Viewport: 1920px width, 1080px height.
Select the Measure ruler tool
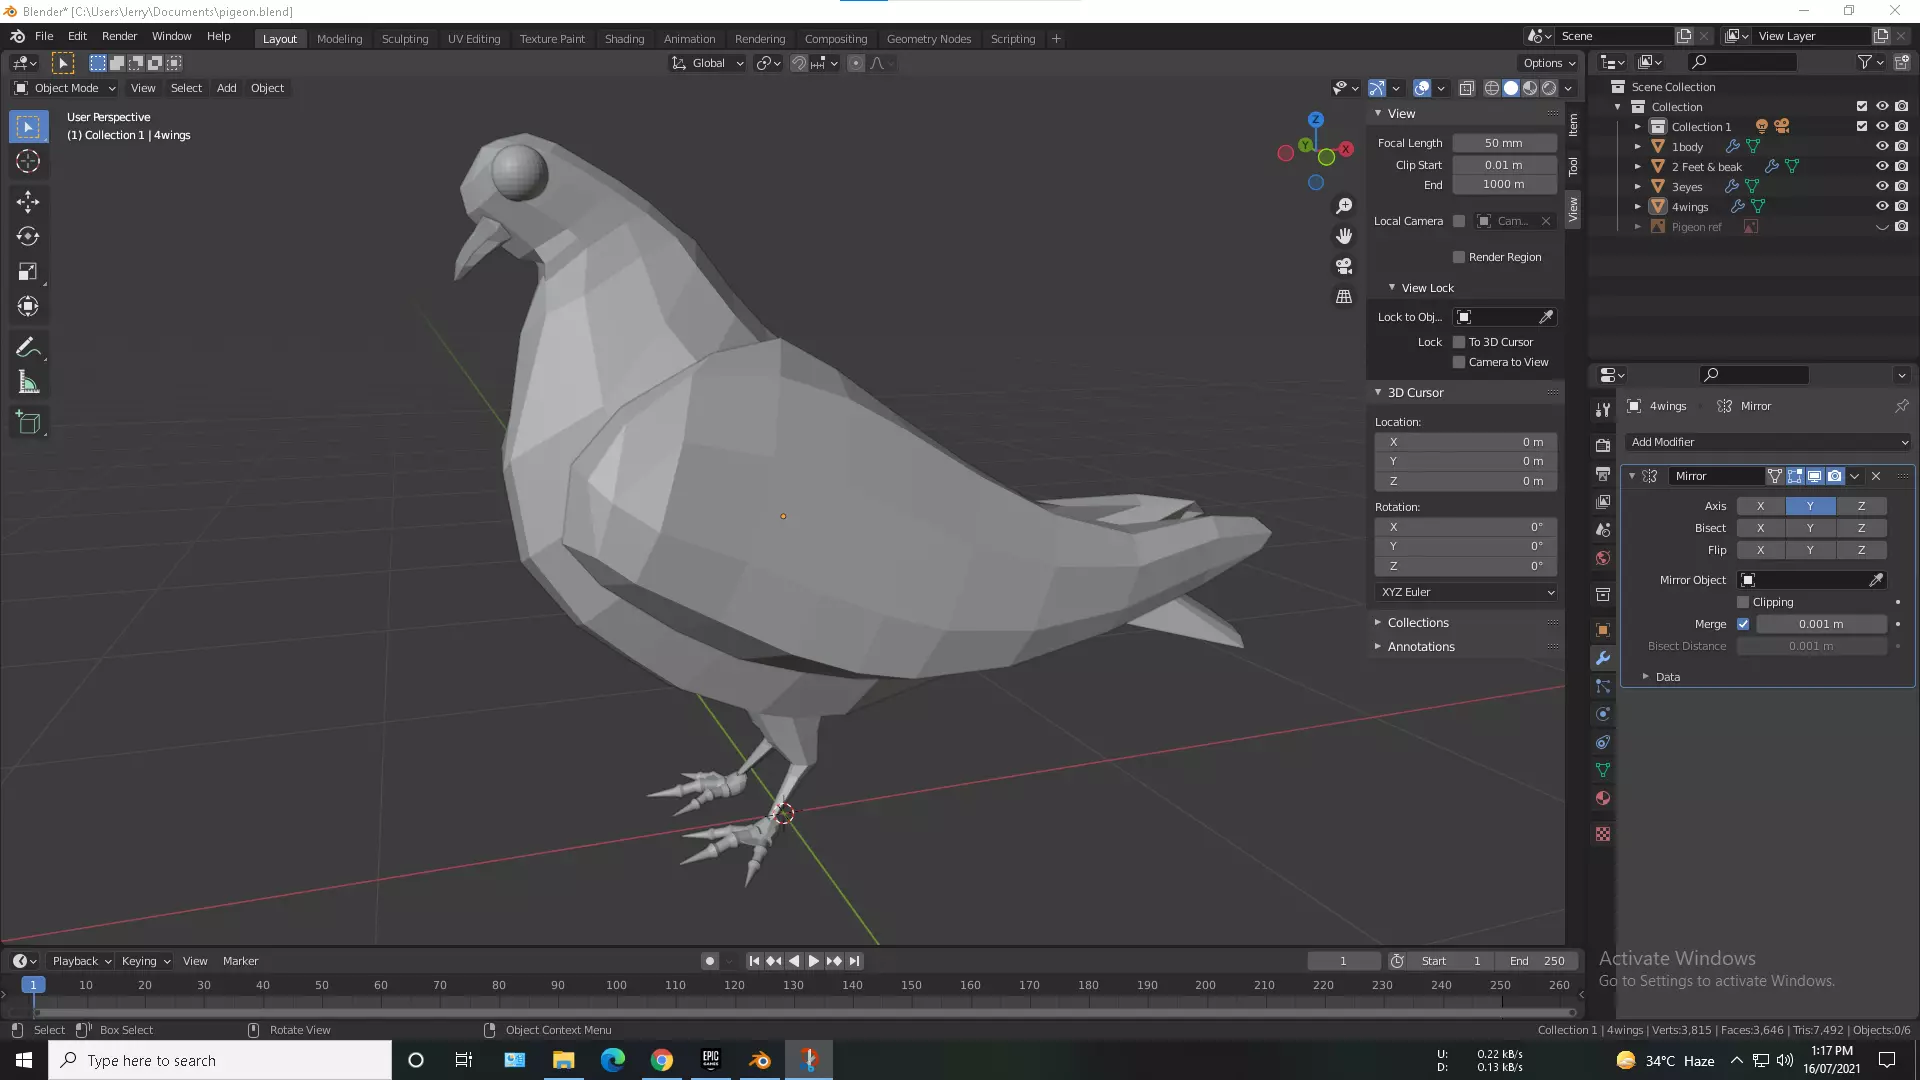click(x=28, y=383)
